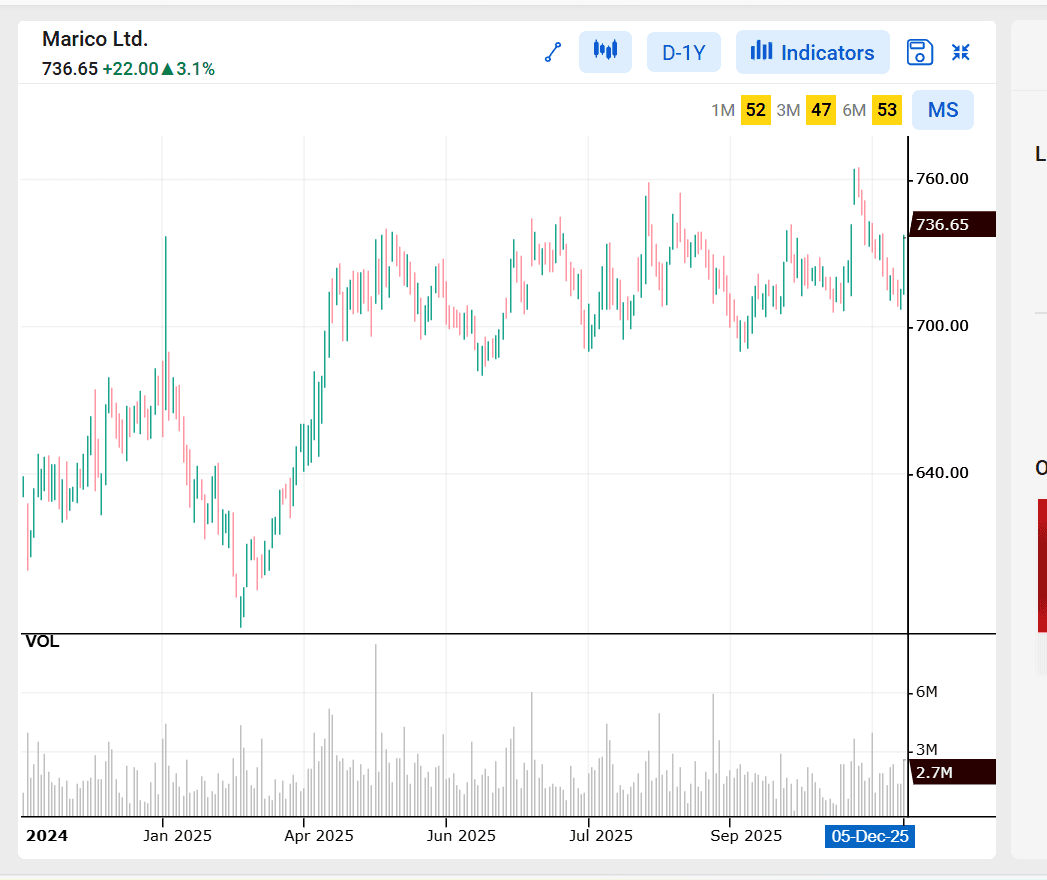Screen dimensions: 1047x880
Task: Click the 3.1% change percentage
Action: (x=195, y=69)
